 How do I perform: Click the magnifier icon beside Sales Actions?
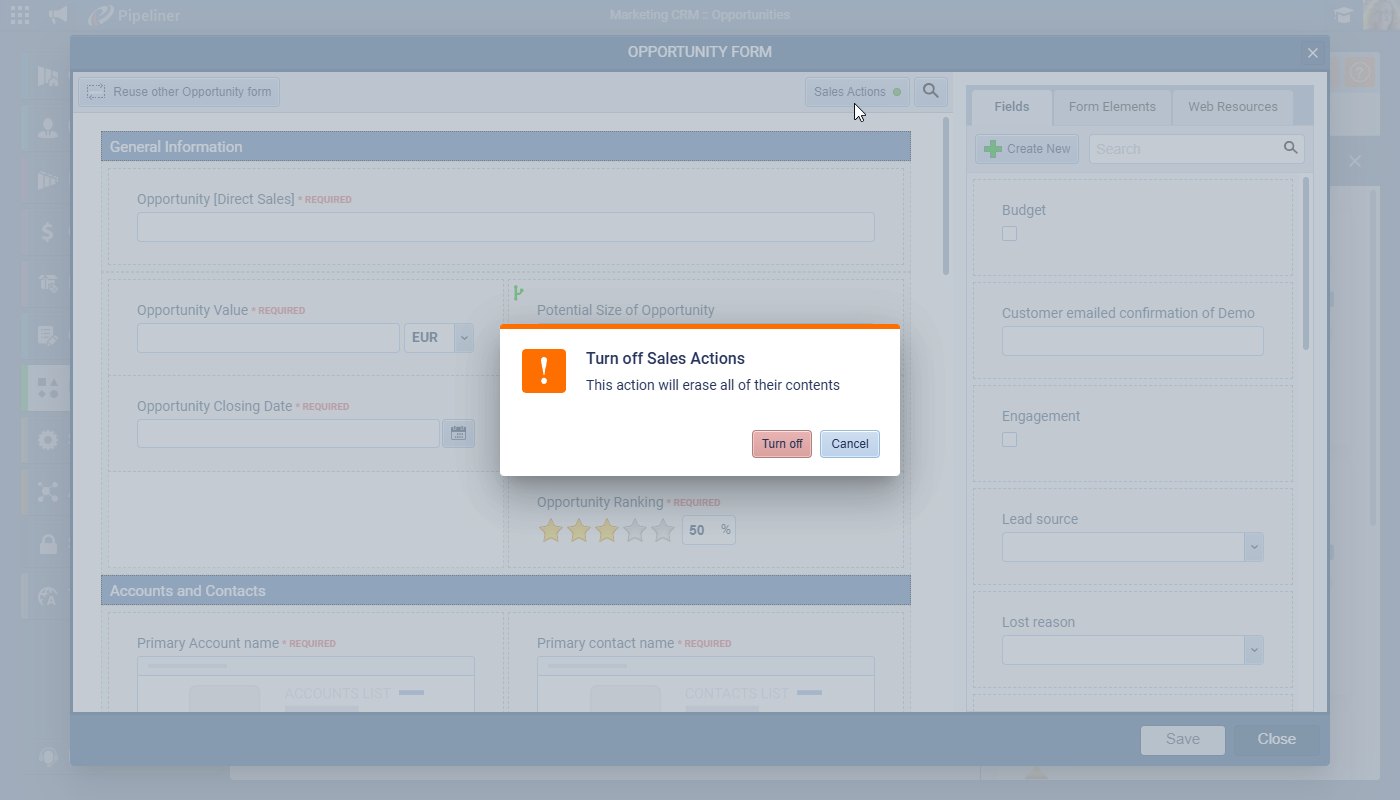pyautogui.click(x=930, y=92)
